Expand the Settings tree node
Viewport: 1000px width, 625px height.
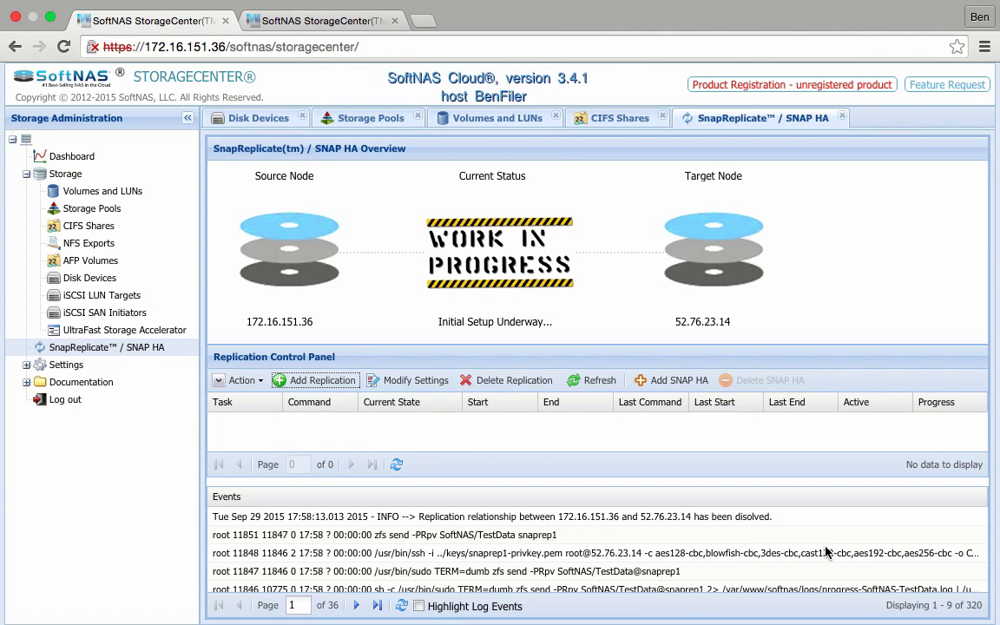tap(26, 365)
